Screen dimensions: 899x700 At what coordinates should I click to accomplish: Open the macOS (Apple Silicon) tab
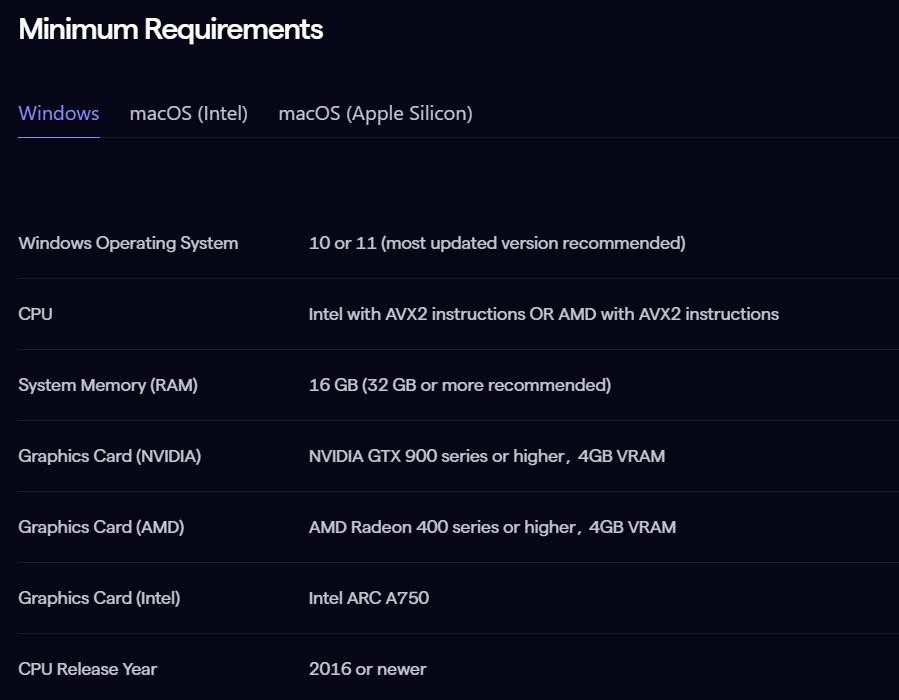(375, 114)
